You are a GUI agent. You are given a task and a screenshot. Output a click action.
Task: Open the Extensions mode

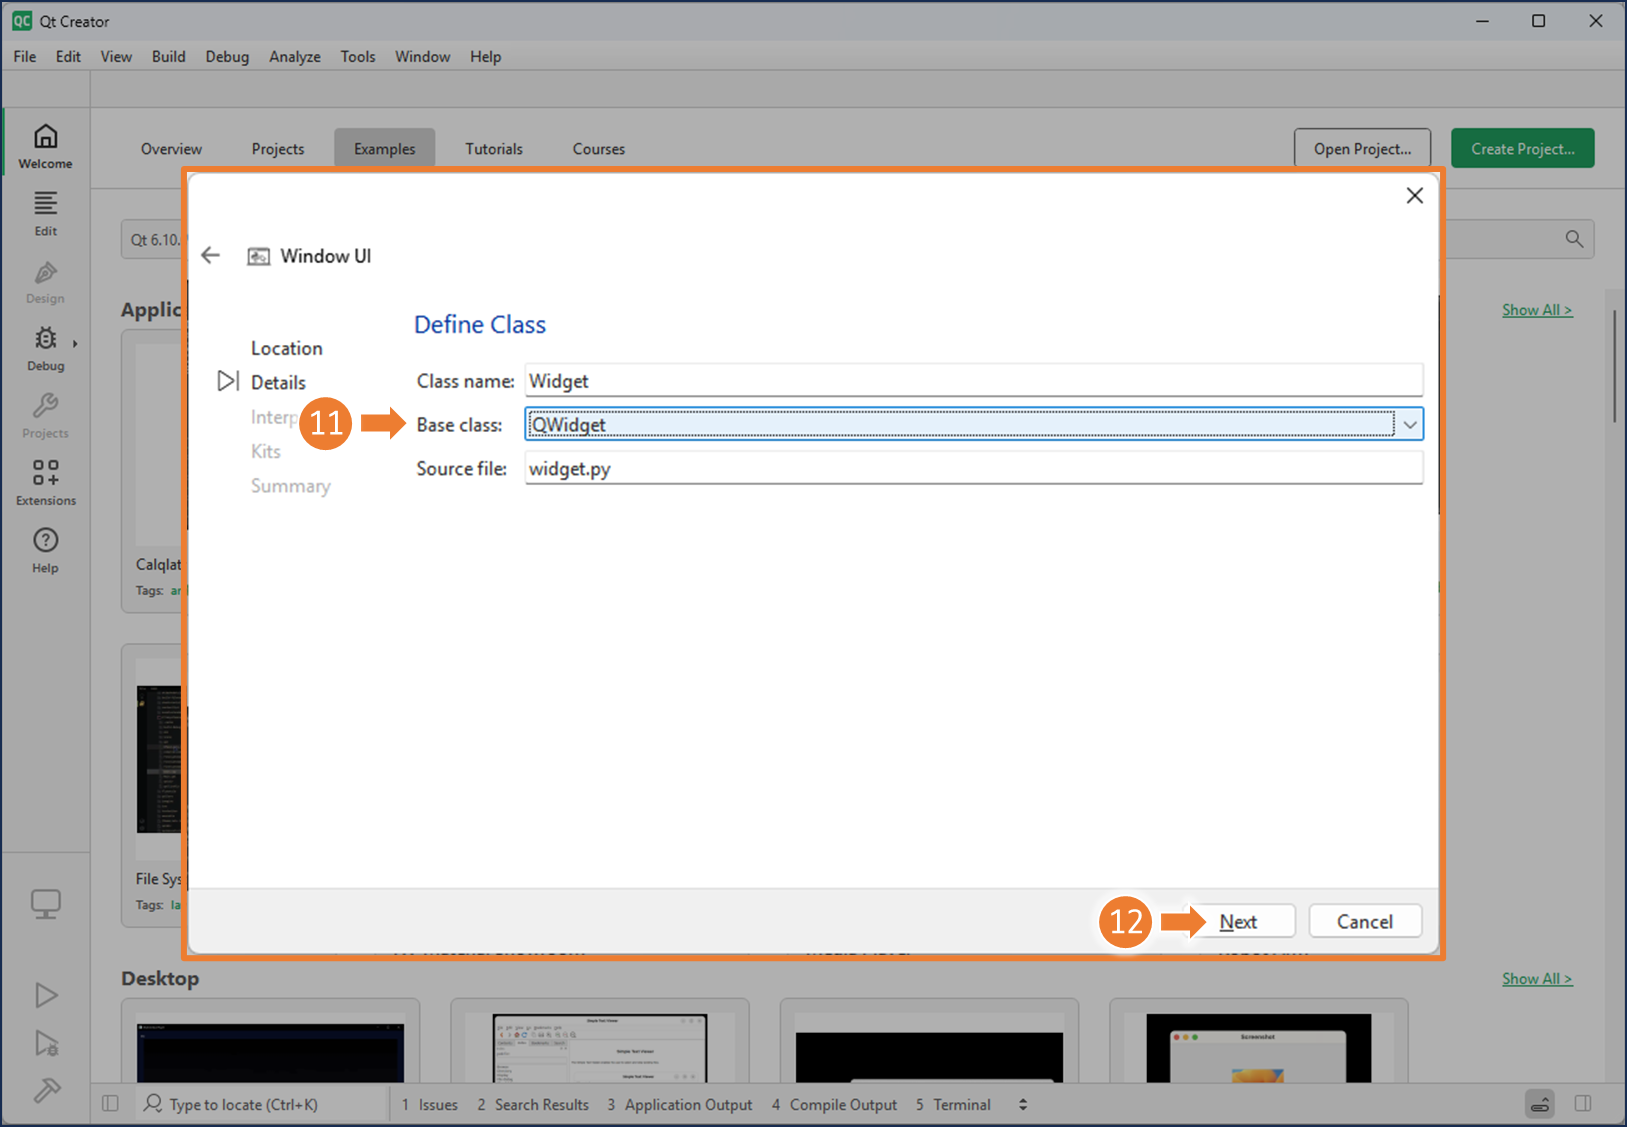[45, 484]
